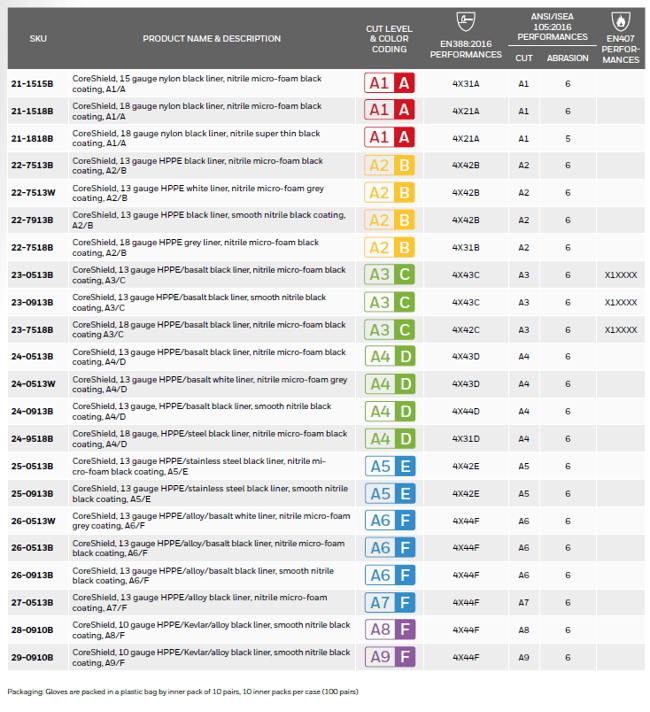Click the A4 D badge for 24-0513B
The image size is (650, 712).
tap(390, 356)
